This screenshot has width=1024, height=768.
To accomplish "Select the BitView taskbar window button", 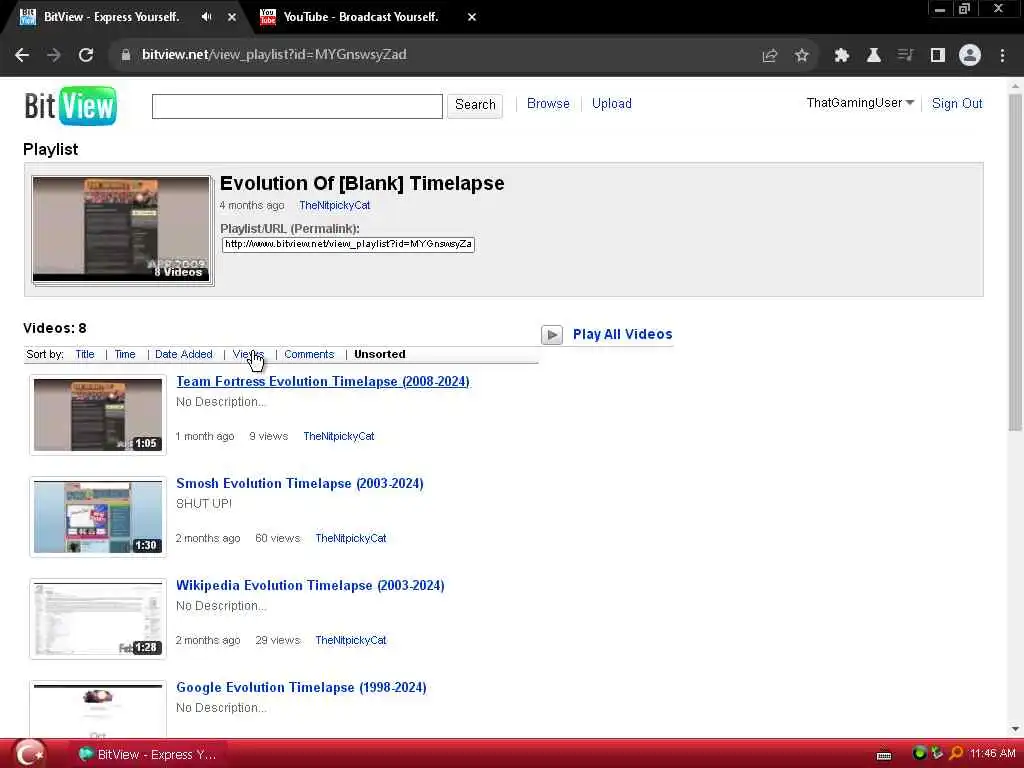I will click(148, 754).
